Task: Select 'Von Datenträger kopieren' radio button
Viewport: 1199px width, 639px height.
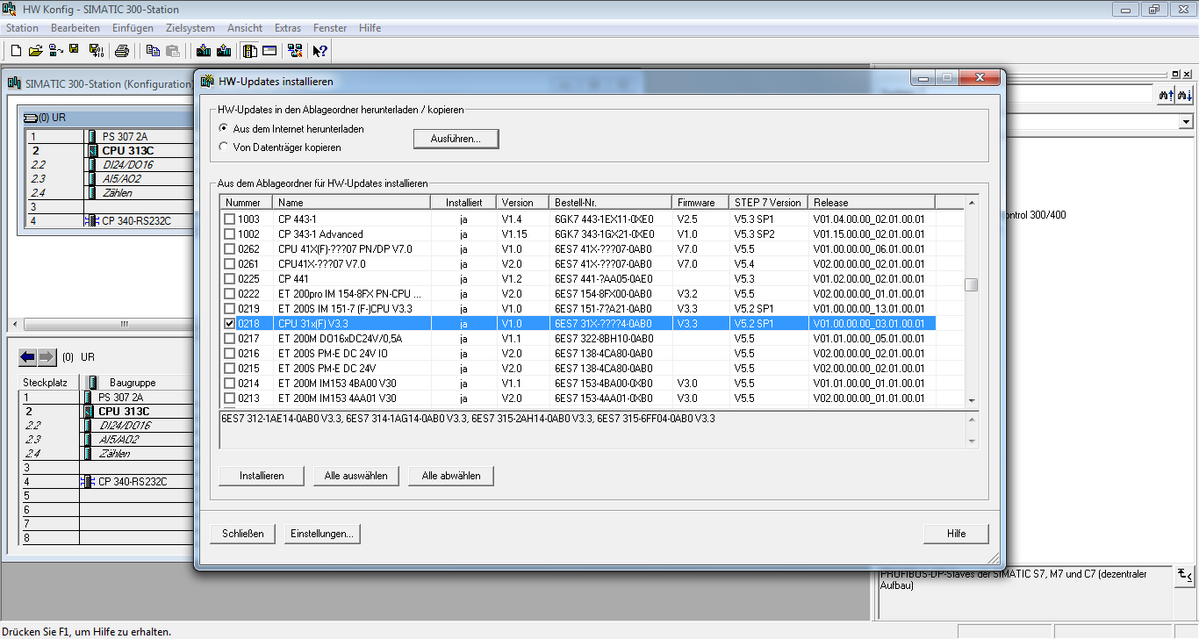Action: (223, 147)
